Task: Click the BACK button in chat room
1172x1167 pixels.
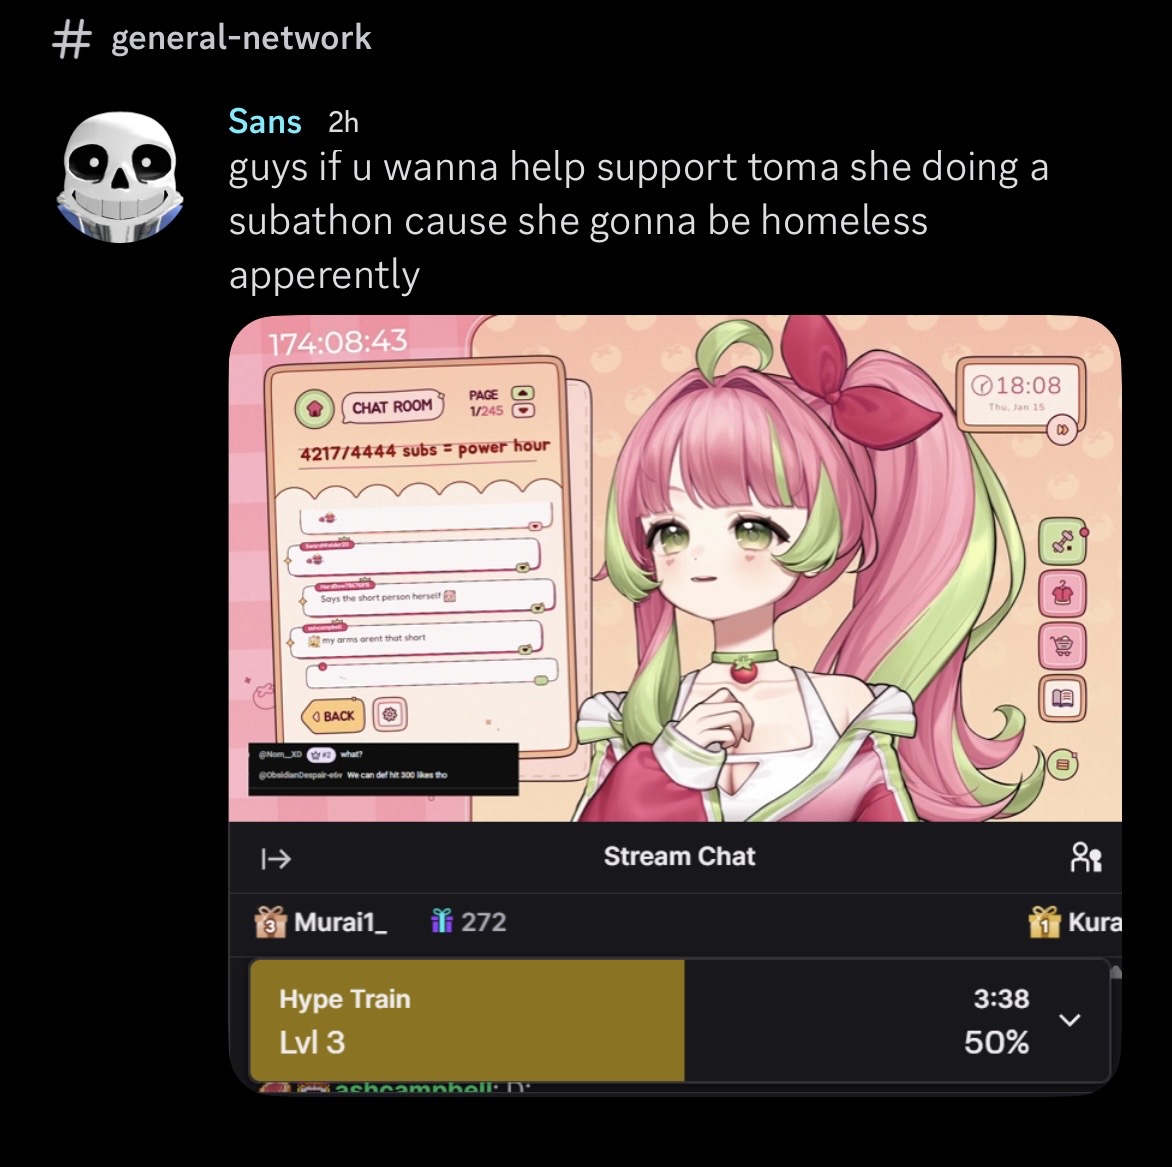Action: pyautogui.click(x=333, y=715)
